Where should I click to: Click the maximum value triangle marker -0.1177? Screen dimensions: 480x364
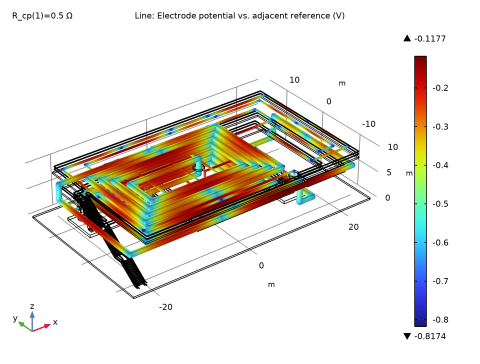point(407,39)
